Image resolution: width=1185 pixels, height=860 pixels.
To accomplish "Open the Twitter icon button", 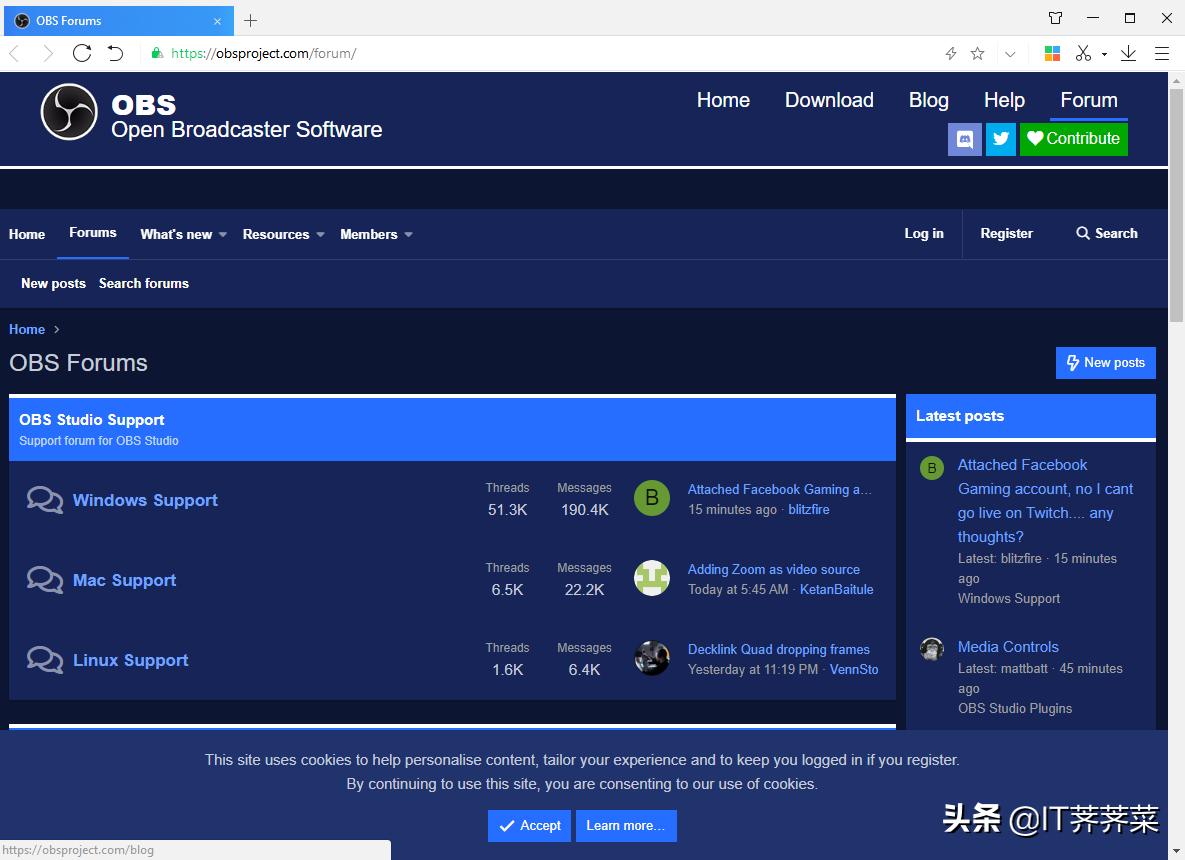I will pyautogui.click(x=1001, y=139).
